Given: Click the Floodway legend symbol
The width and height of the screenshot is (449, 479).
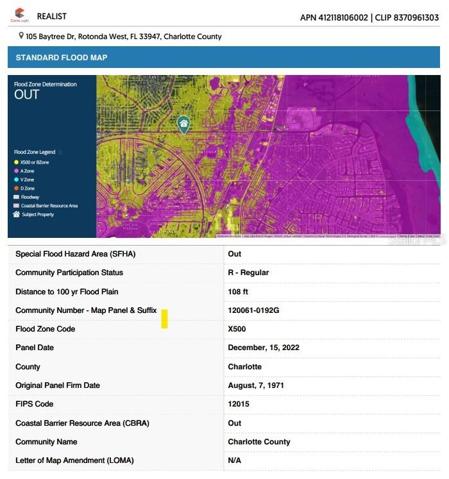Looking at the screenshot, I should coord(16,197).
